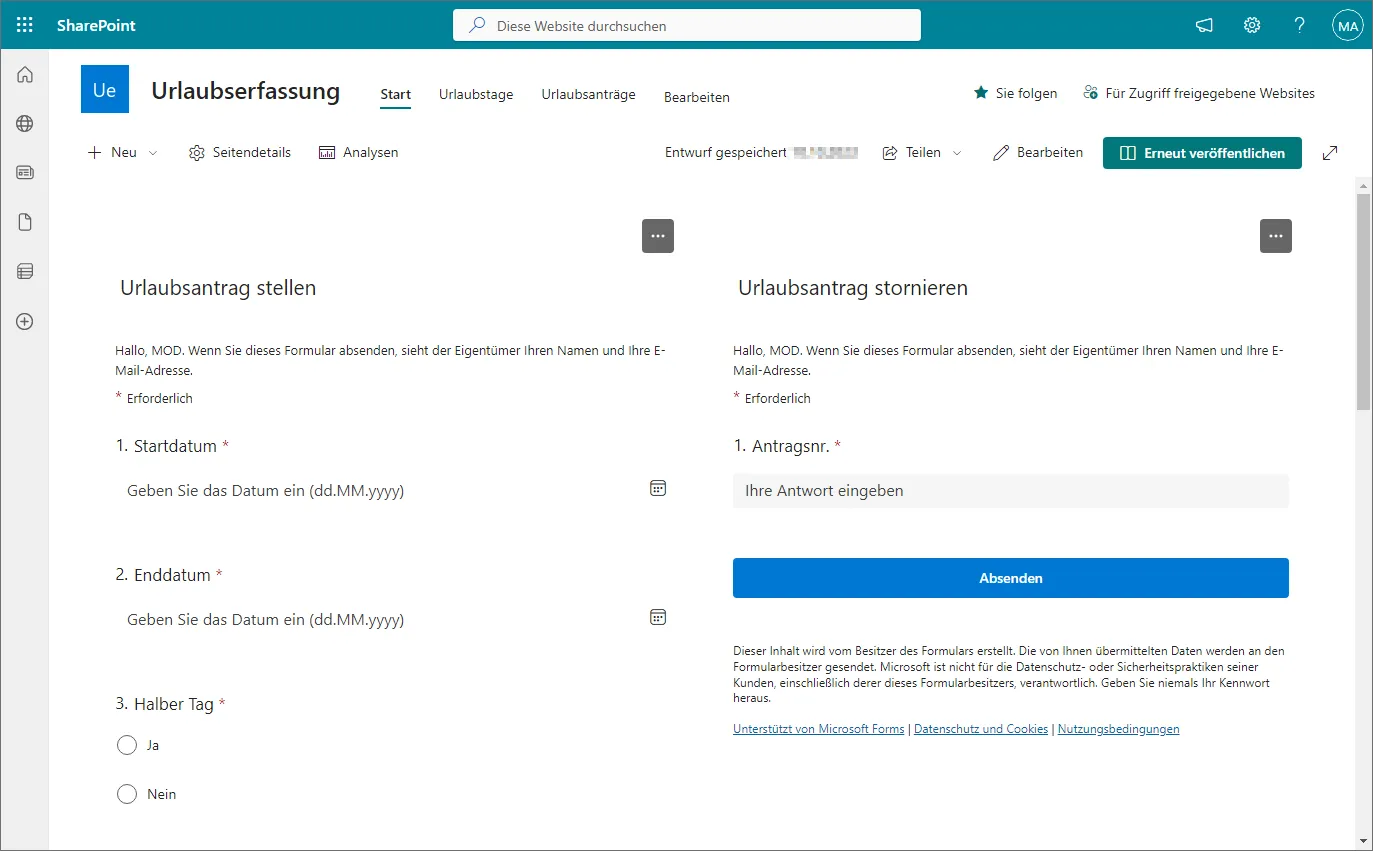1373x851 pixels.
Task: Open ellipsis menu above 'Urlaubsantrag stellen'
Action: tap(658, 236)
